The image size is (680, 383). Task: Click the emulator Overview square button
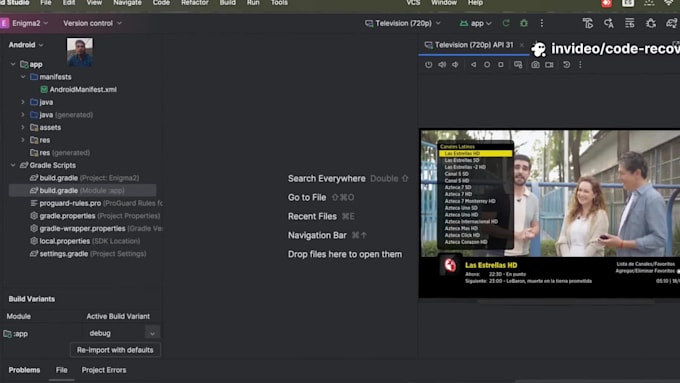pyautogui.click(x=501, y=65)
